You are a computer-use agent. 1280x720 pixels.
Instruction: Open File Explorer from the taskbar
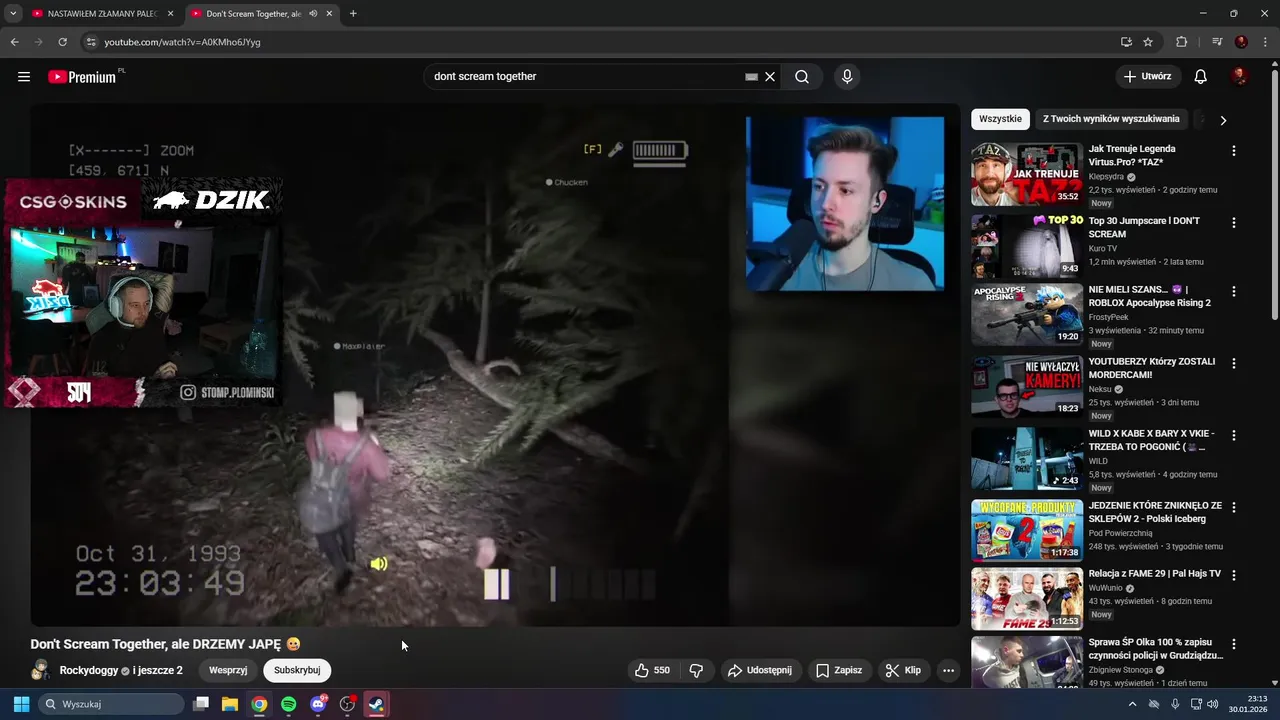coord(229,704)
